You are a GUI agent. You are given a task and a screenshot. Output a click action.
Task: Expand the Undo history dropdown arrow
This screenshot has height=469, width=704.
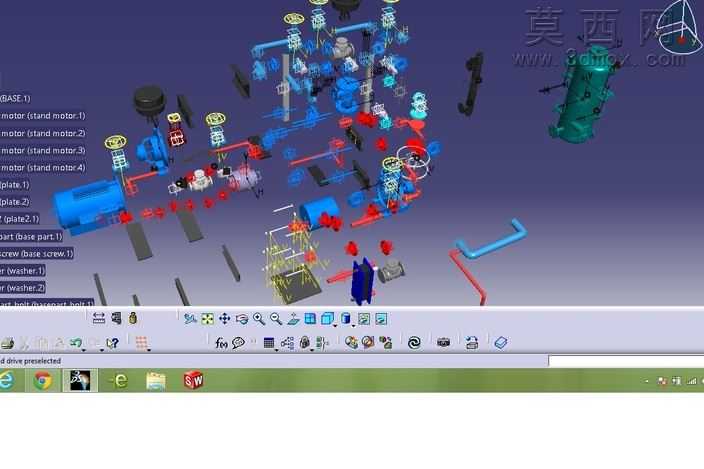[84, 350]
